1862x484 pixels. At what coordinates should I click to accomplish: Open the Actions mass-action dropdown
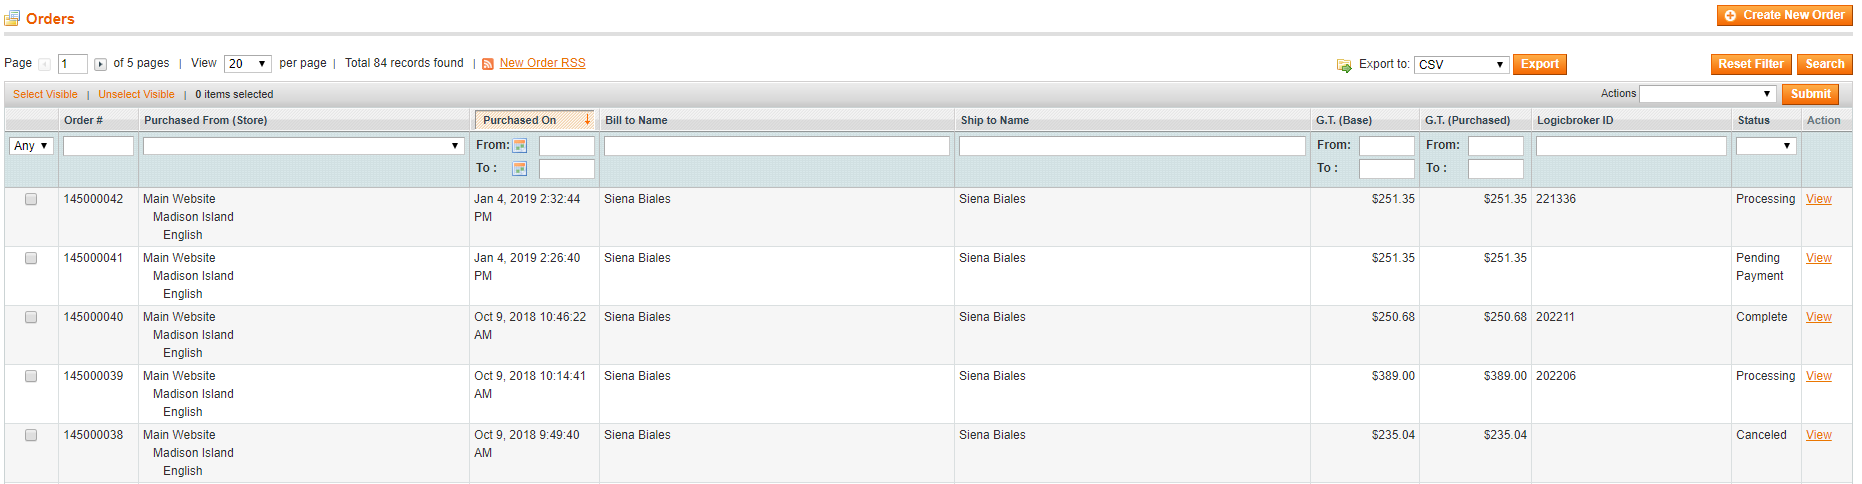click(1707, 94)
